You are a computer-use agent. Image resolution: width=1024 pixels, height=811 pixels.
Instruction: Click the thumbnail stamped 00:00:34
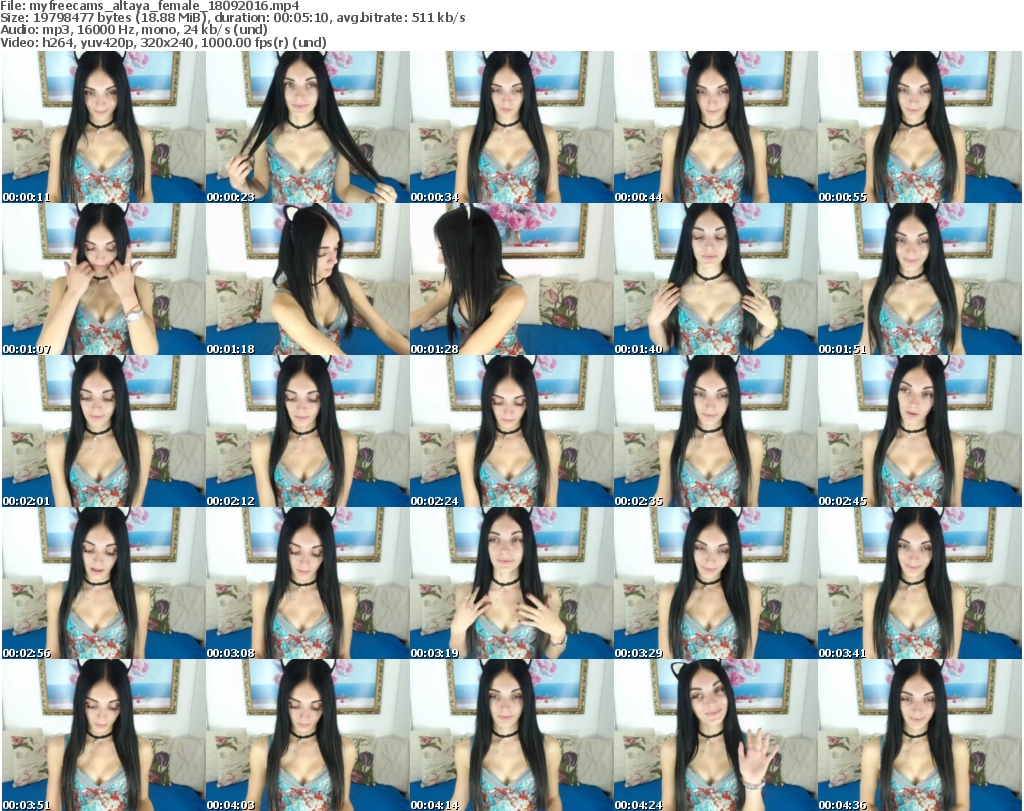[x=511, y=127]
